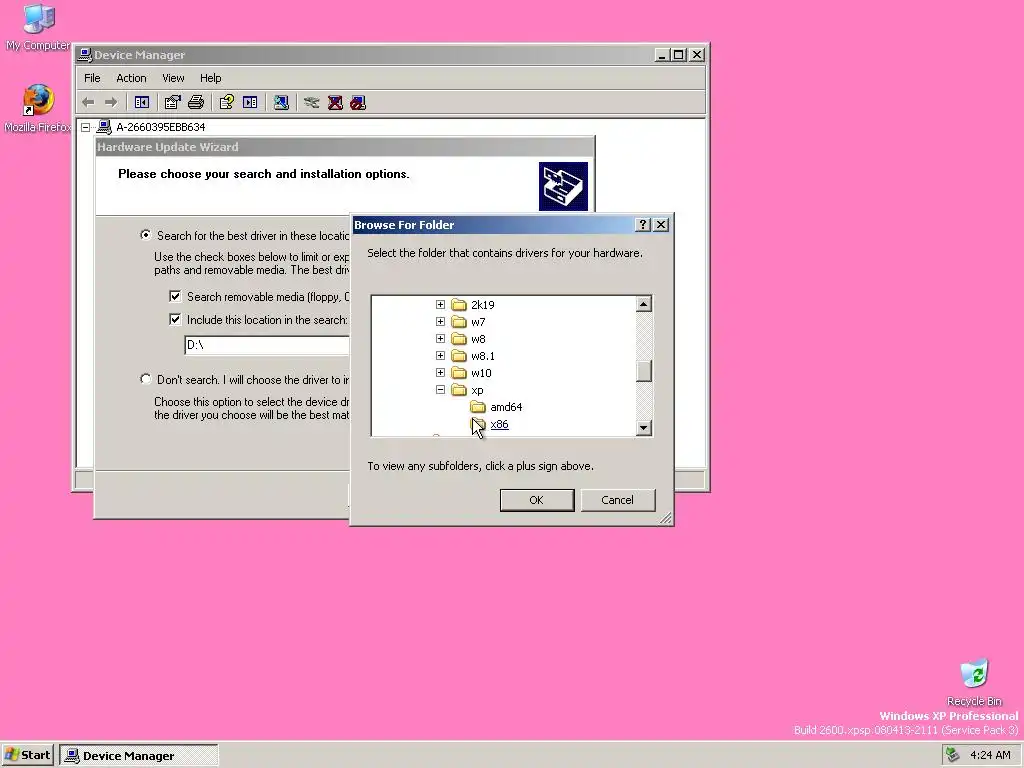Click the help question mark in Browse dialog
This screenshot has height=768, width=1024.
643,225
